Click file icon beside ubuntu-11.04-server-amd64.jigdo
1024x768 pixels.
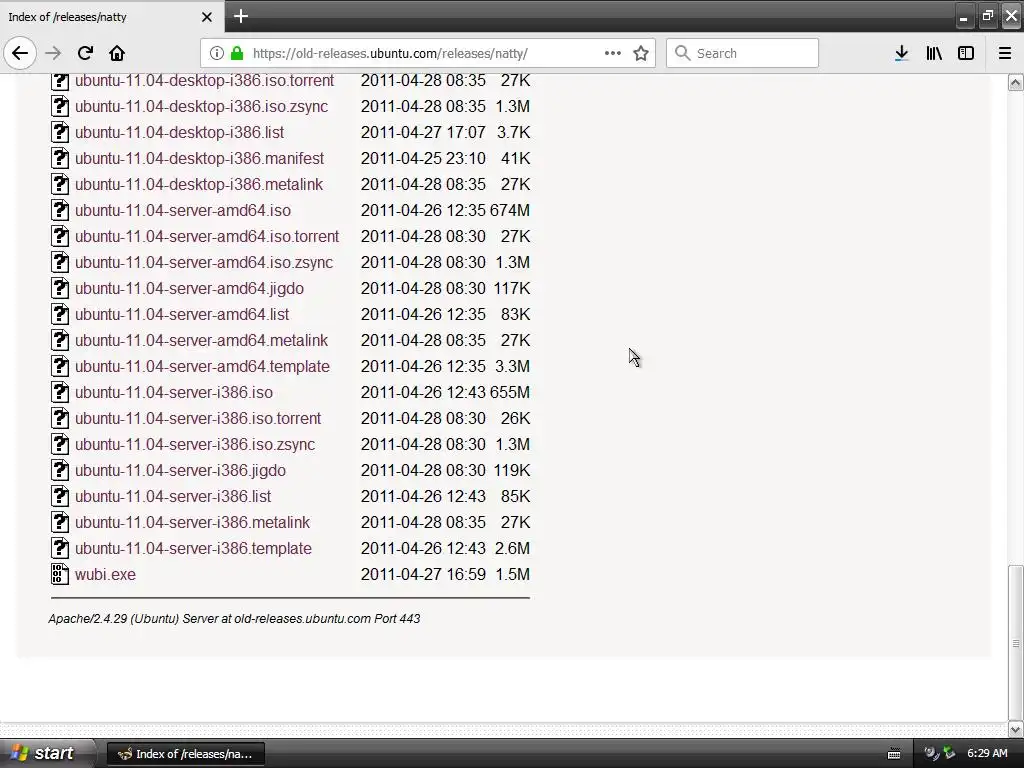click(59, 288)
